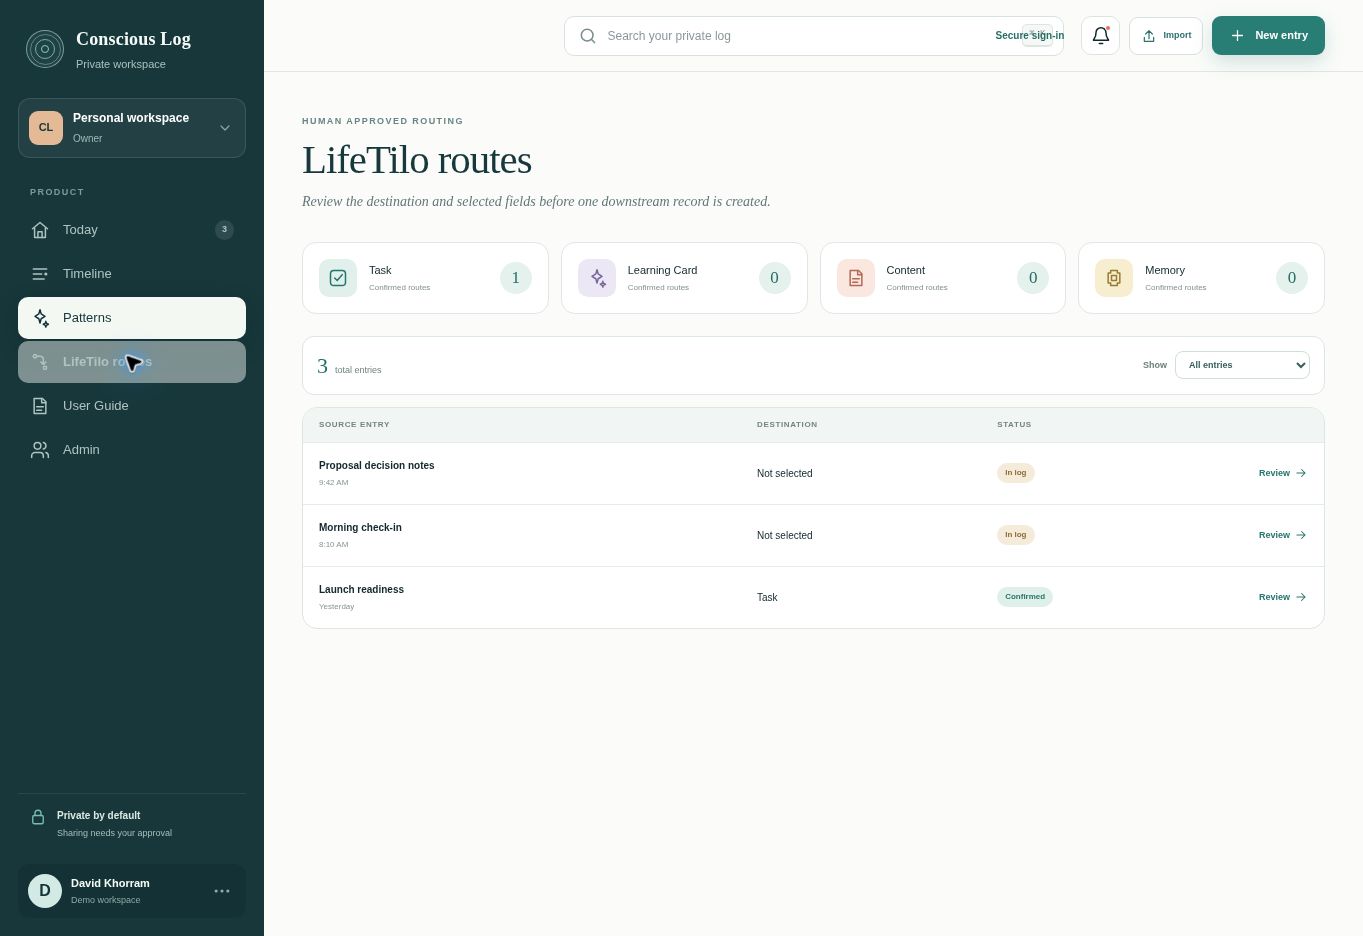
Task: Click the David Khorram name
Action: click(110, 884)
